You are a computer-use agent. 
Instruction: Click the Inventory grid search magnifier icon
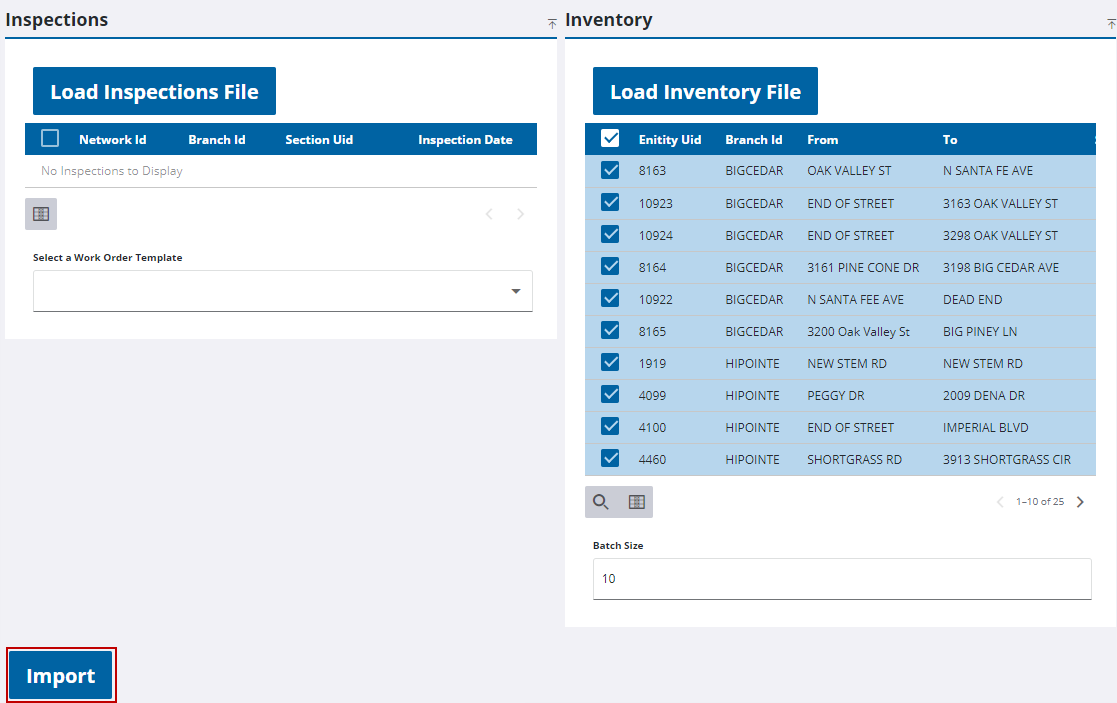pos(601,502)
